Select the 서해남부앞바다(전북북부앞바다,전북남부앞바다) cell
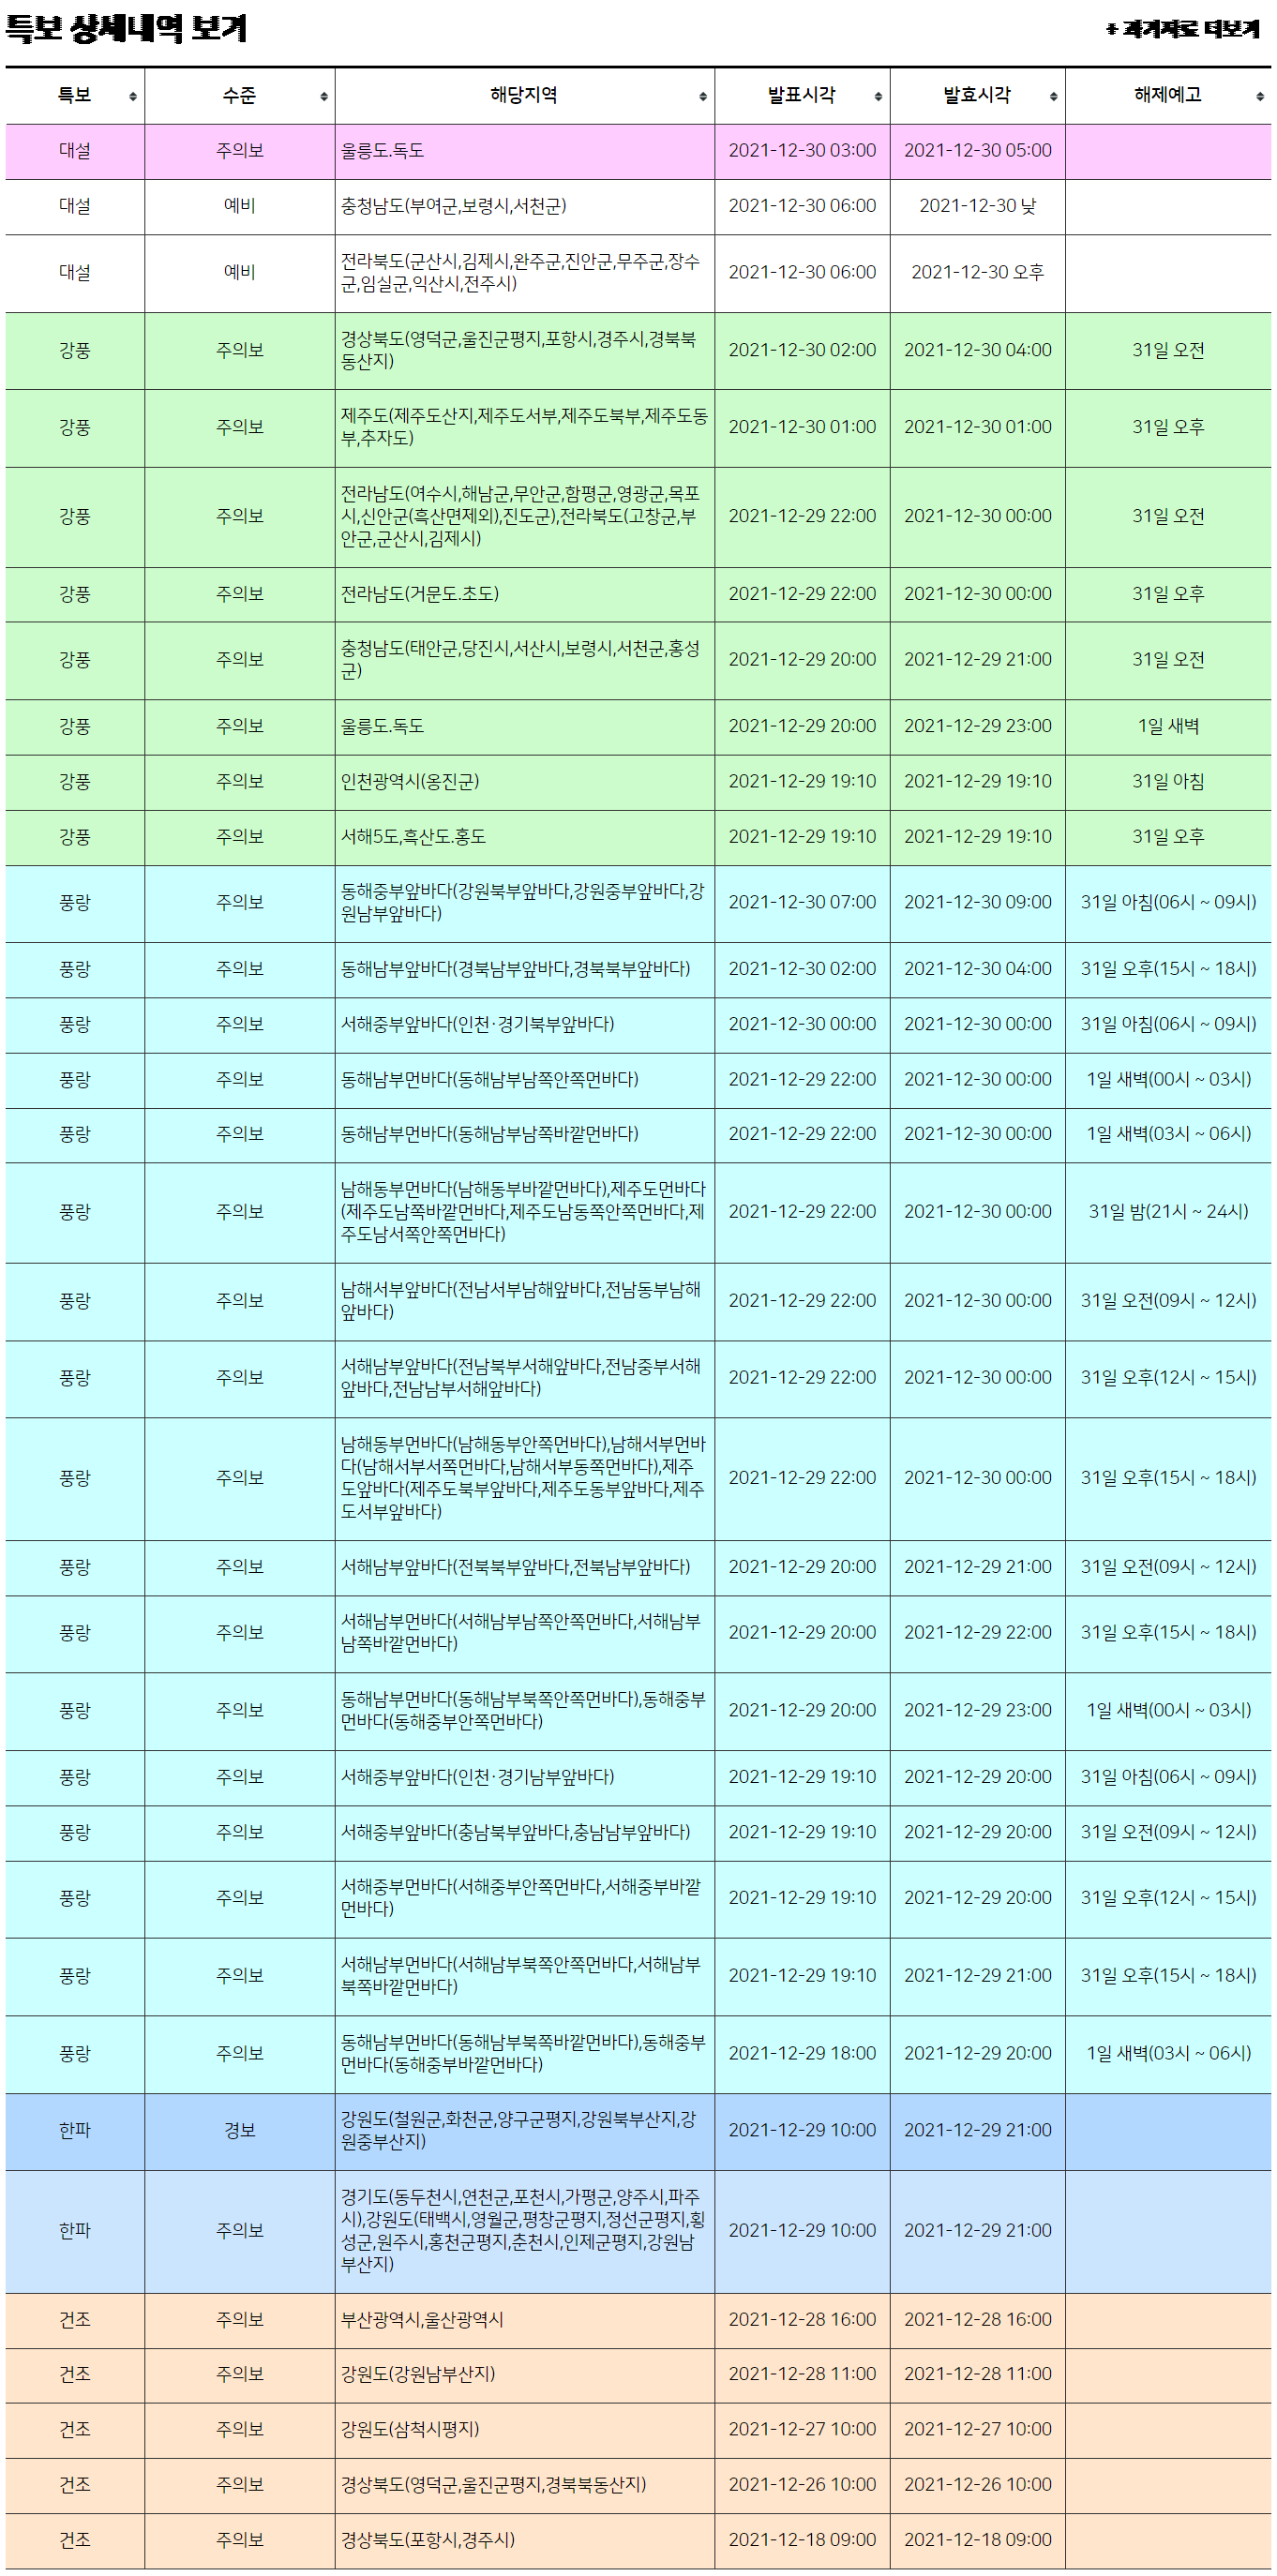Viewport: 1277px width, 2576px height. (525, 1568)
